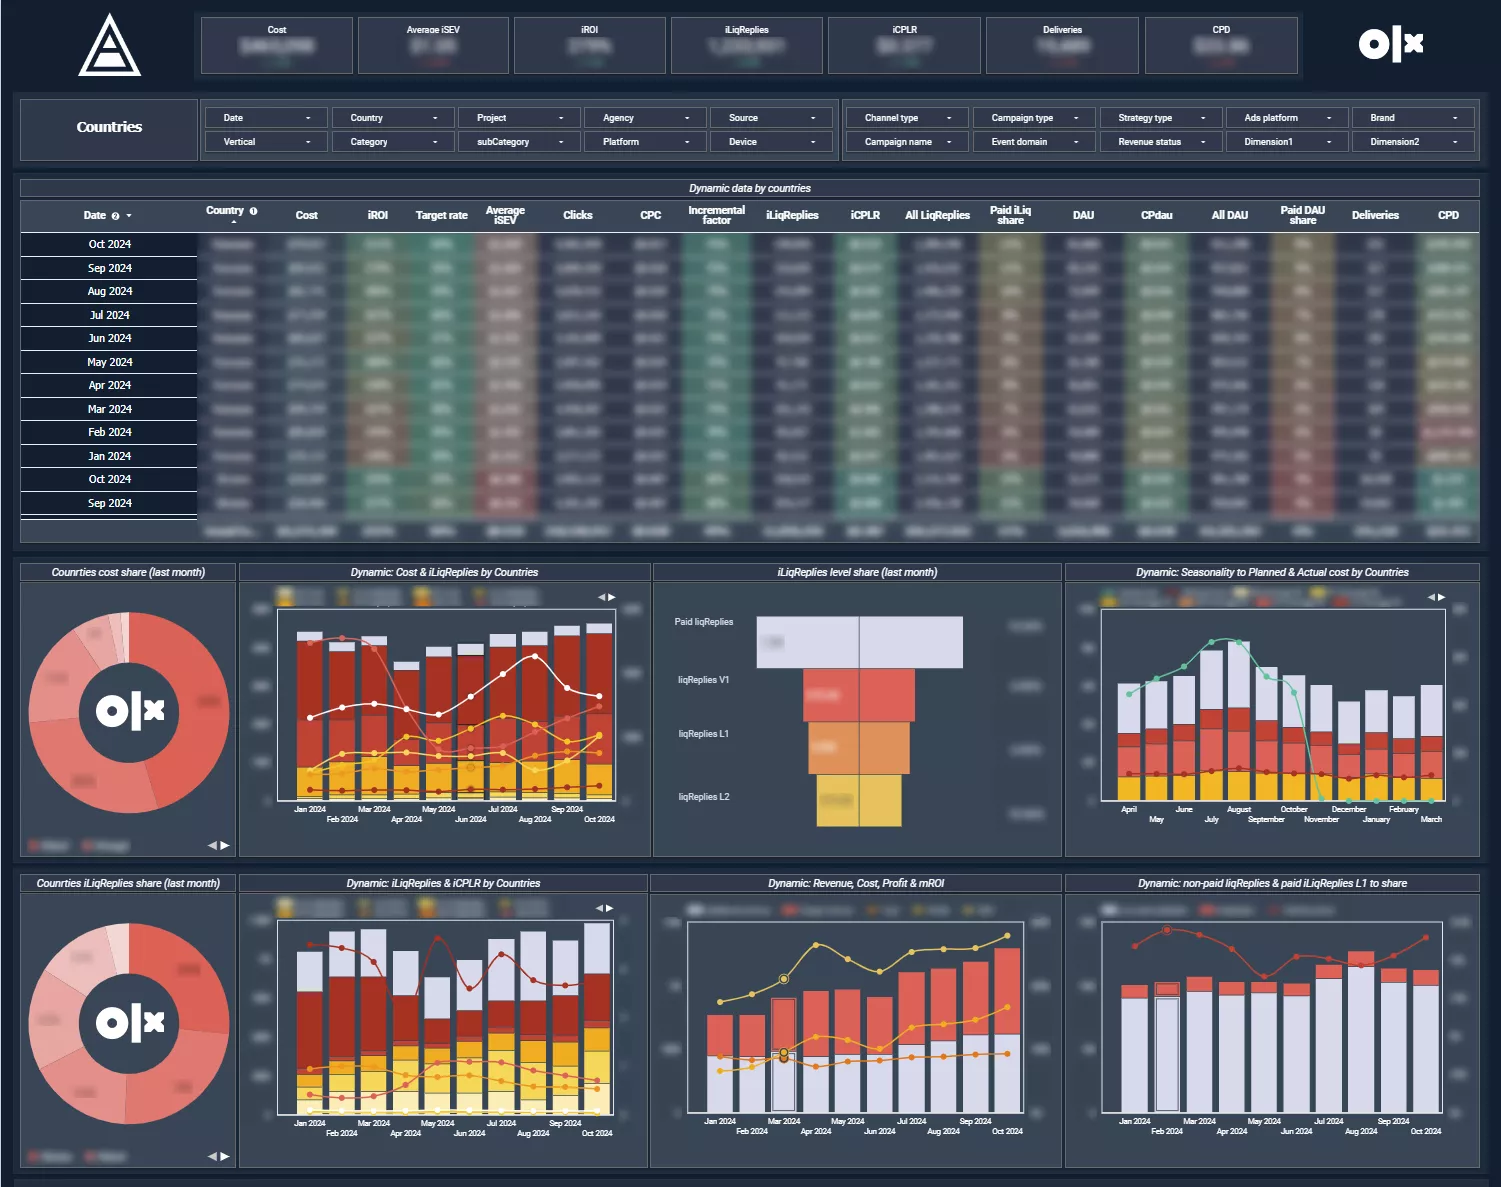Image resolution: width=1501 pixels, height=1187 pixels.
Task: Open the subCategory dropdown
Action: (x=519, y=142)
